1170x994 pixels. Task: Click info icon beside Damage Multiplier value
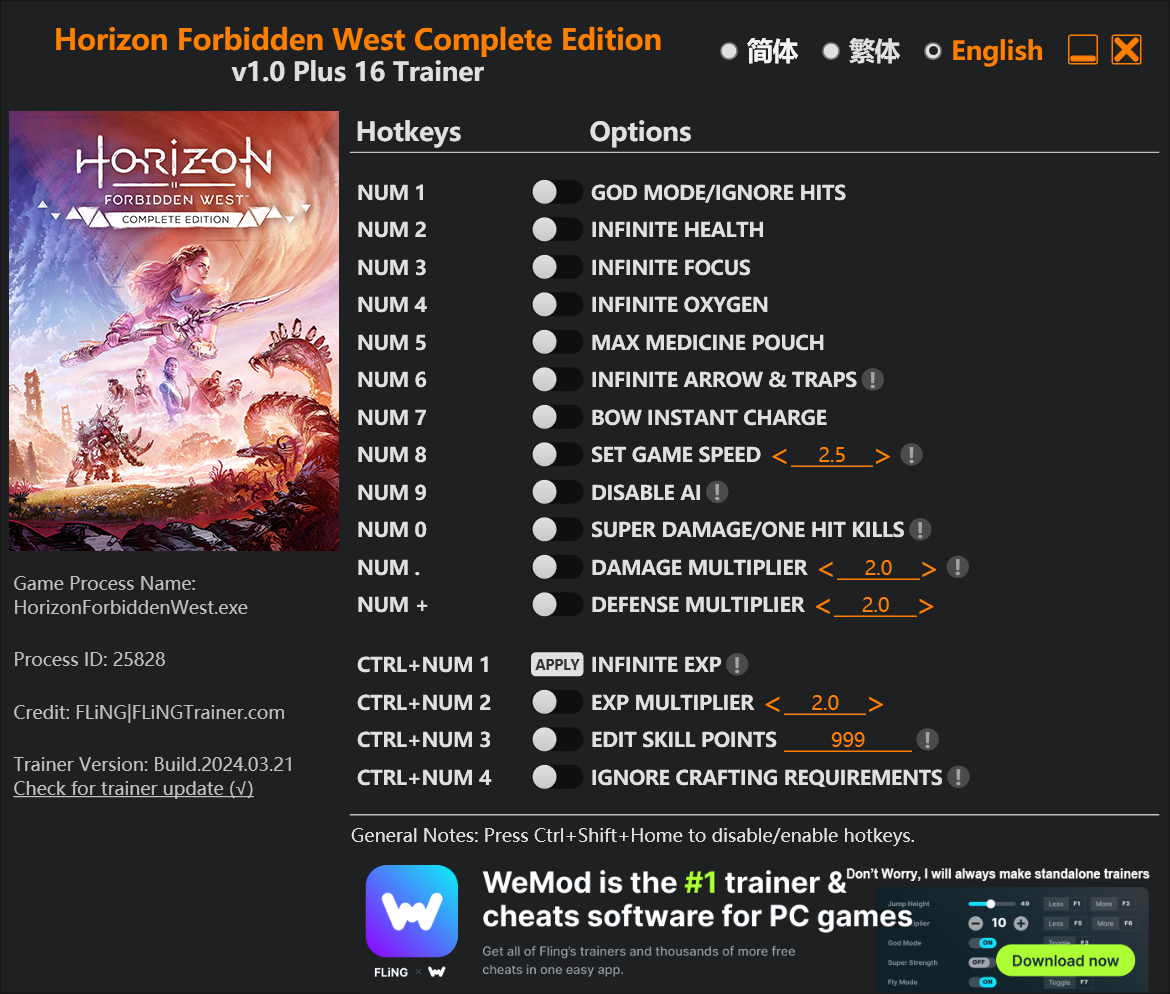(x=957, y=567)
